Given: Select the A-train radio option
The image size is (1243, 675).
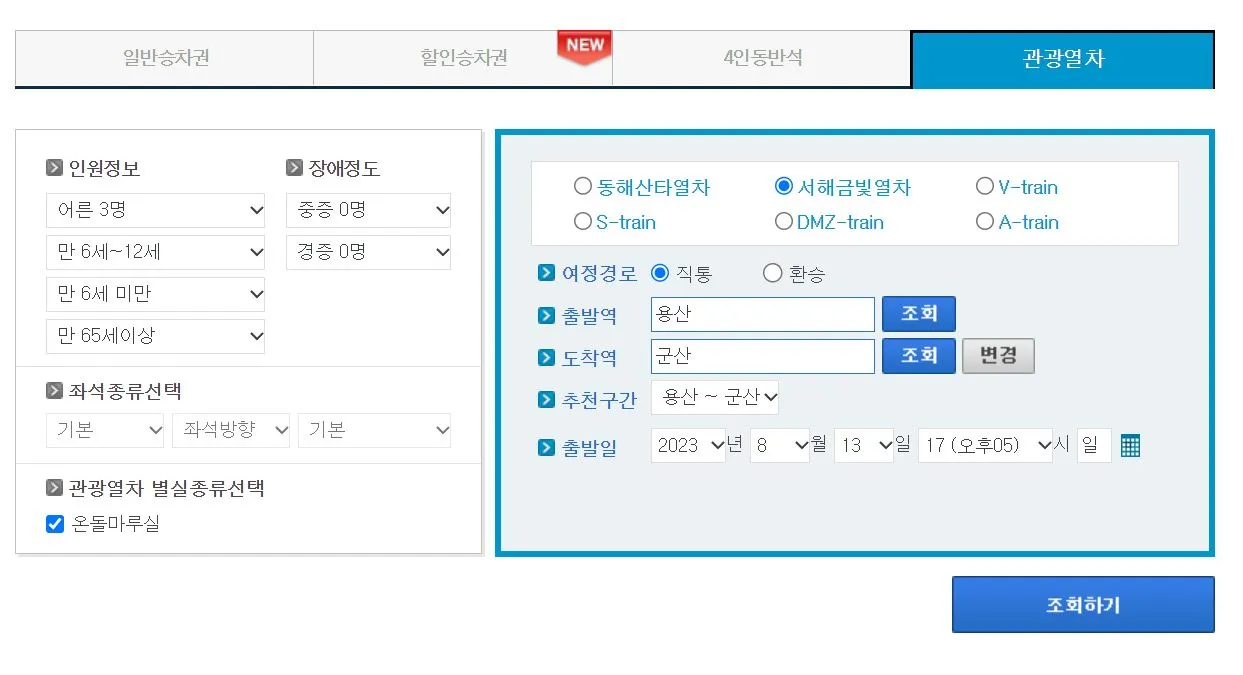Looking at the screenshot, I should click(x=985, y=222).
